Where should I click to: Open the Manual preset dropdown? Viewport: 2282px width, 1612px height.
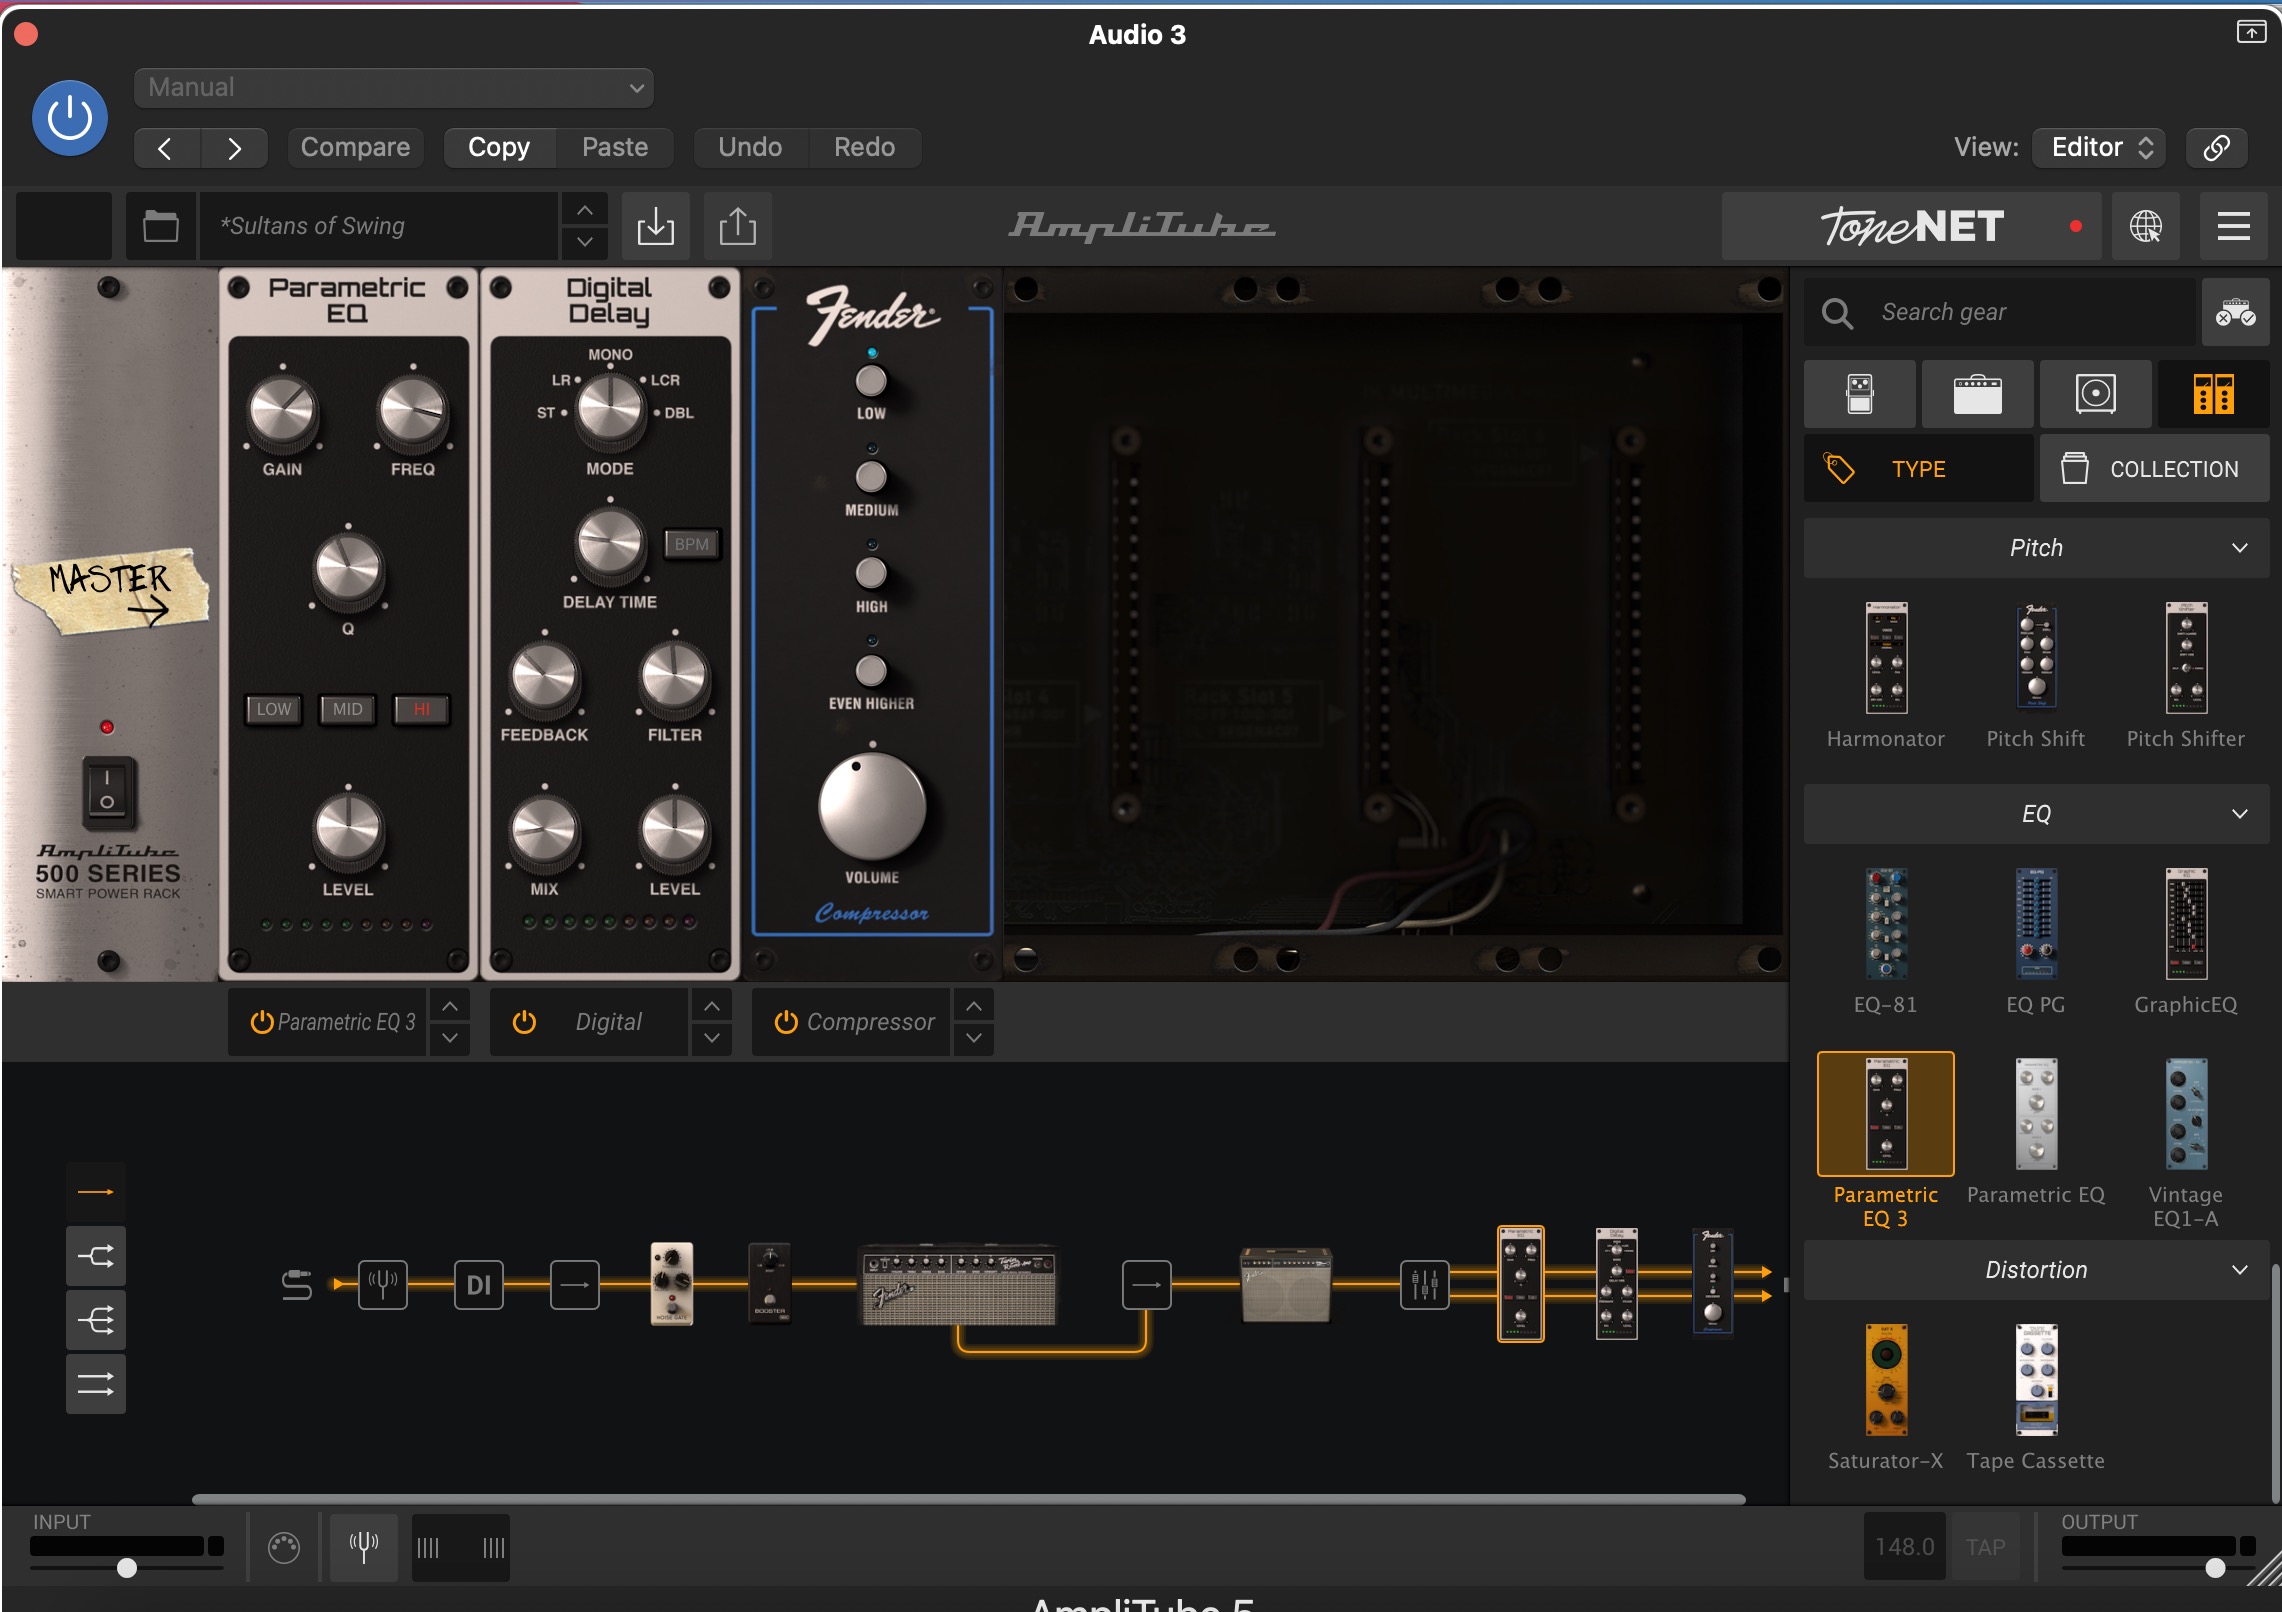394,88
